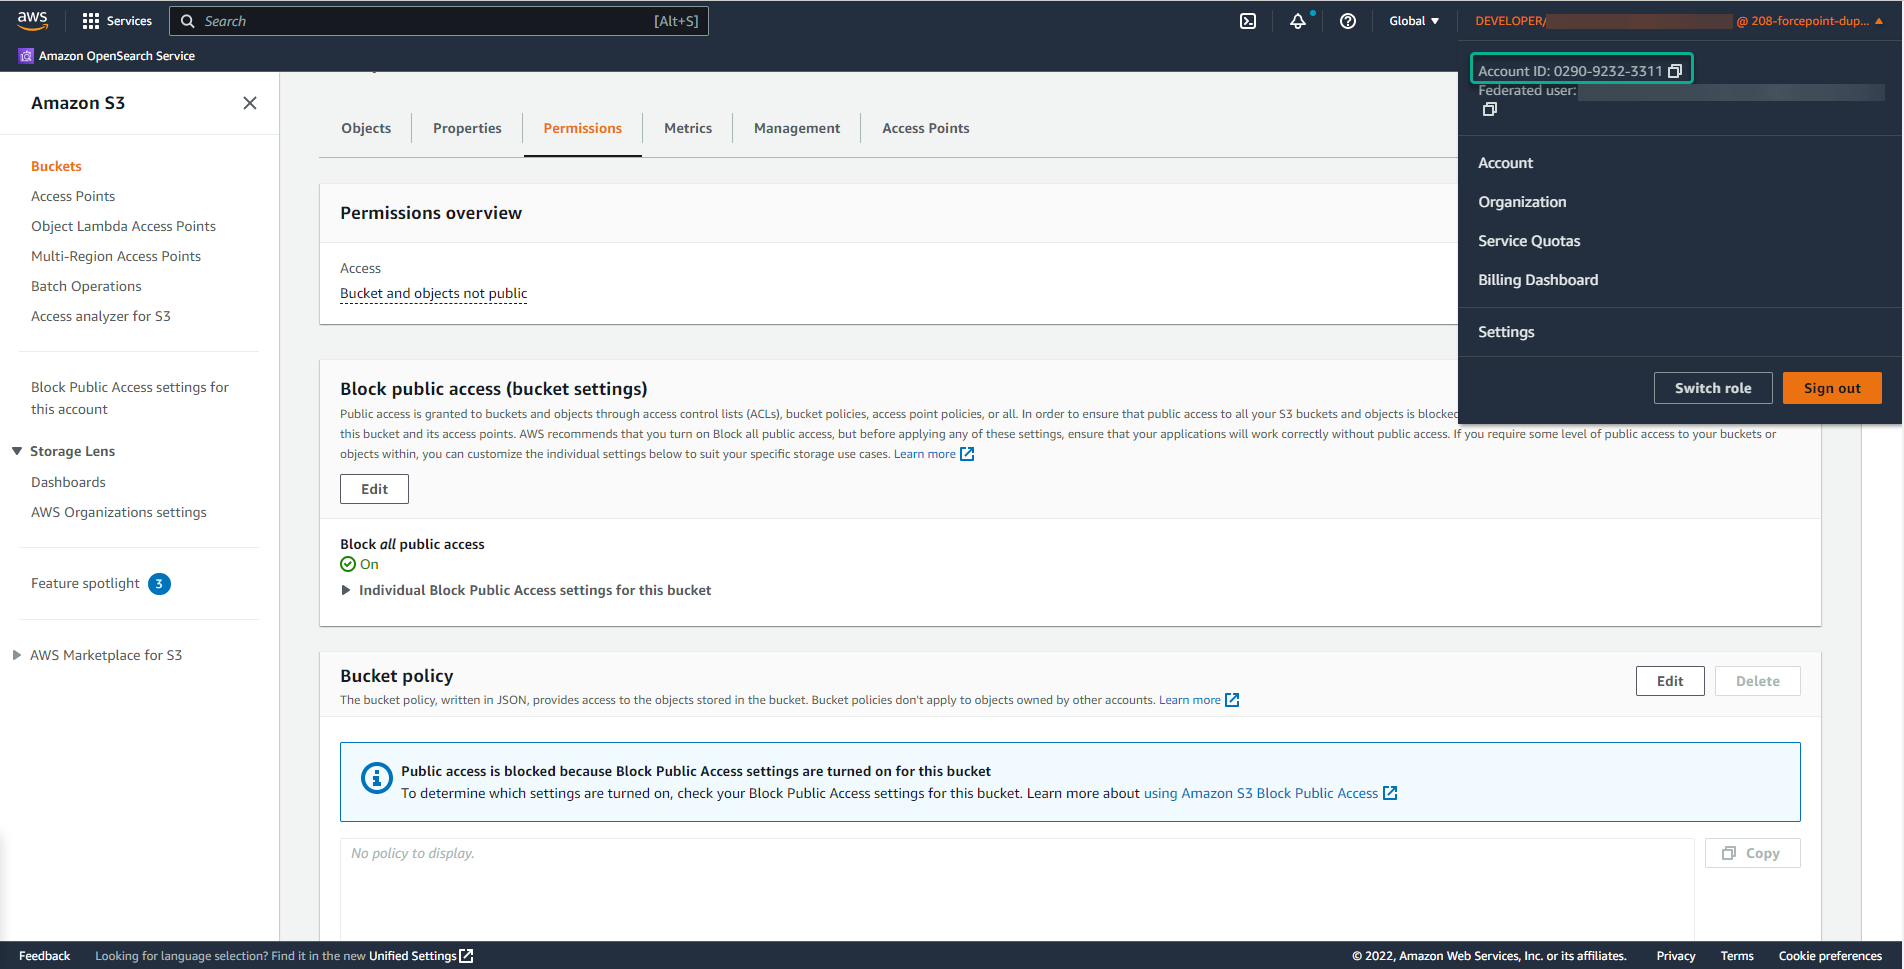This screenshot has width=1904, height=969.
Task: Switch to the Metrics tab
Action: tap(687, 128)
